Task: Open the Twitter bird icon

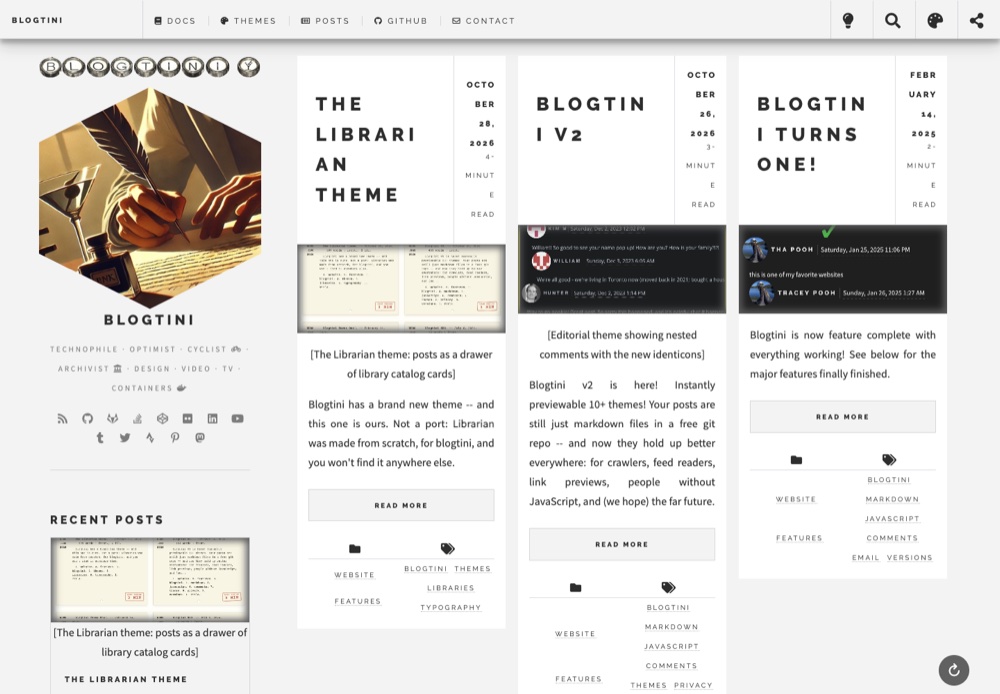Action: [x=124, y=438]
